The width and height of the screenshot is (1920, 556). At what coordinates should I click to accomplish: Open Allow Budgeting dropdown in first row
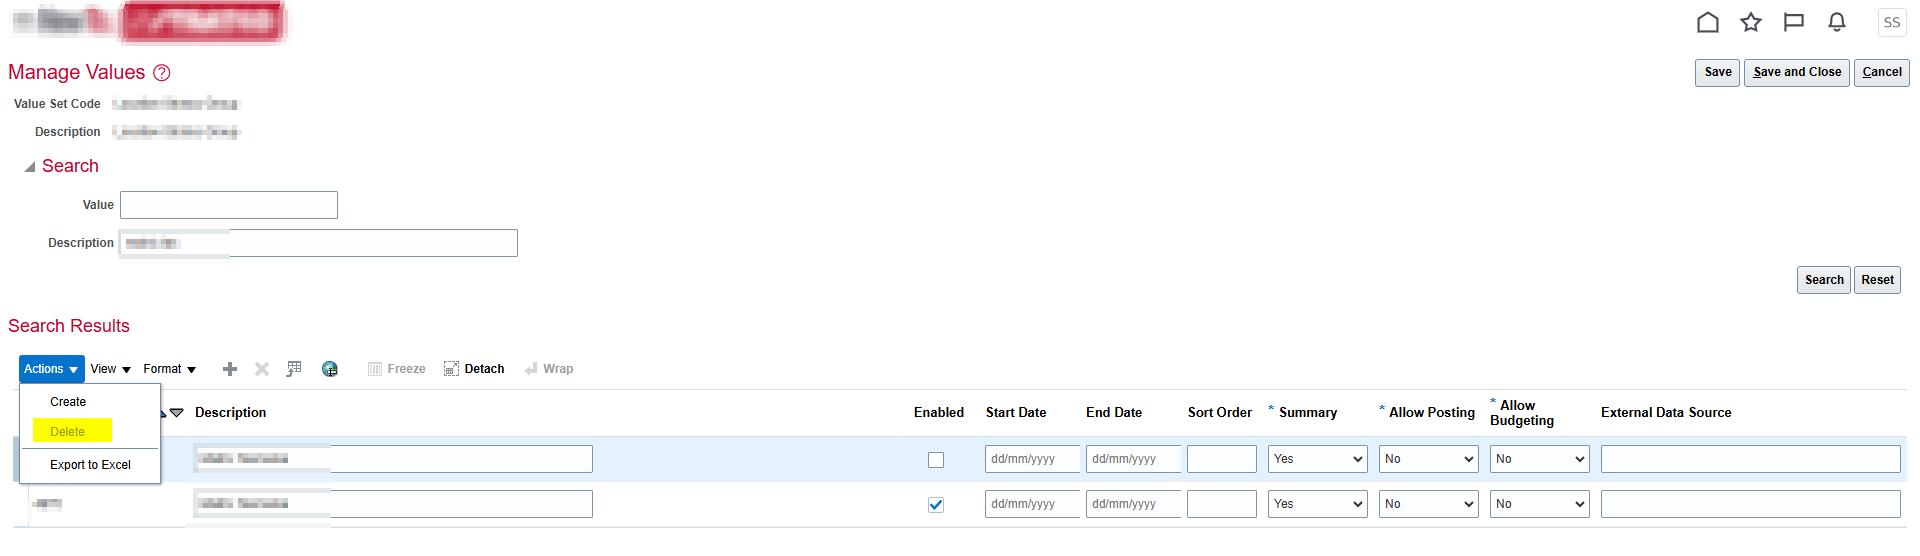click(1539, 459)
